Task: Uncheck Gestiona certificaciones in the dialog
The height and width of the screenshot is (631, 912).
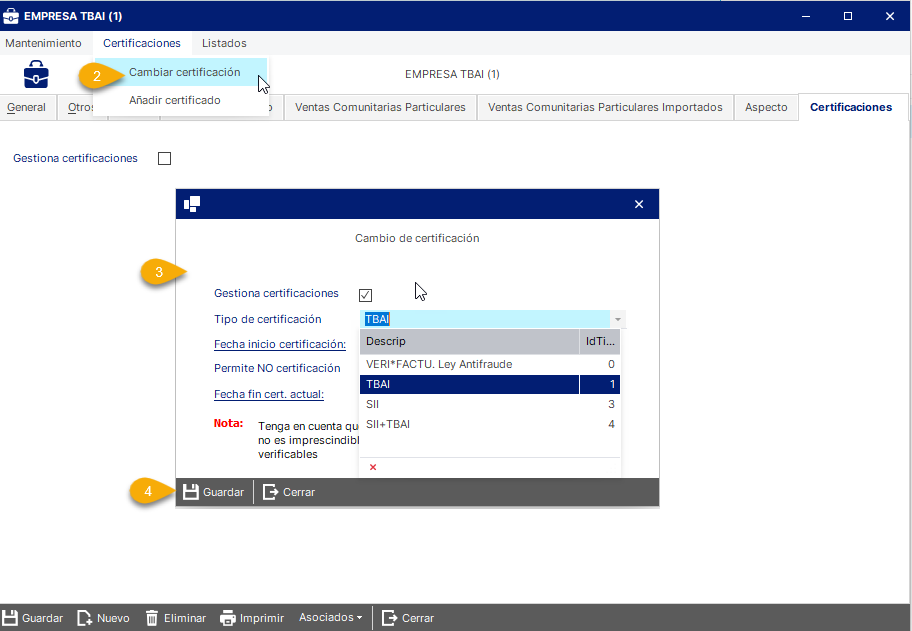Action: (365, 295)
